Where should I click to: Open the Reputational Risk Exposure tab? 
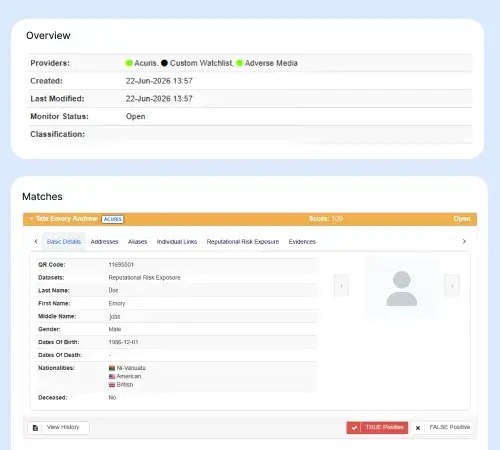pyautogui.click(x=243, y=242)
